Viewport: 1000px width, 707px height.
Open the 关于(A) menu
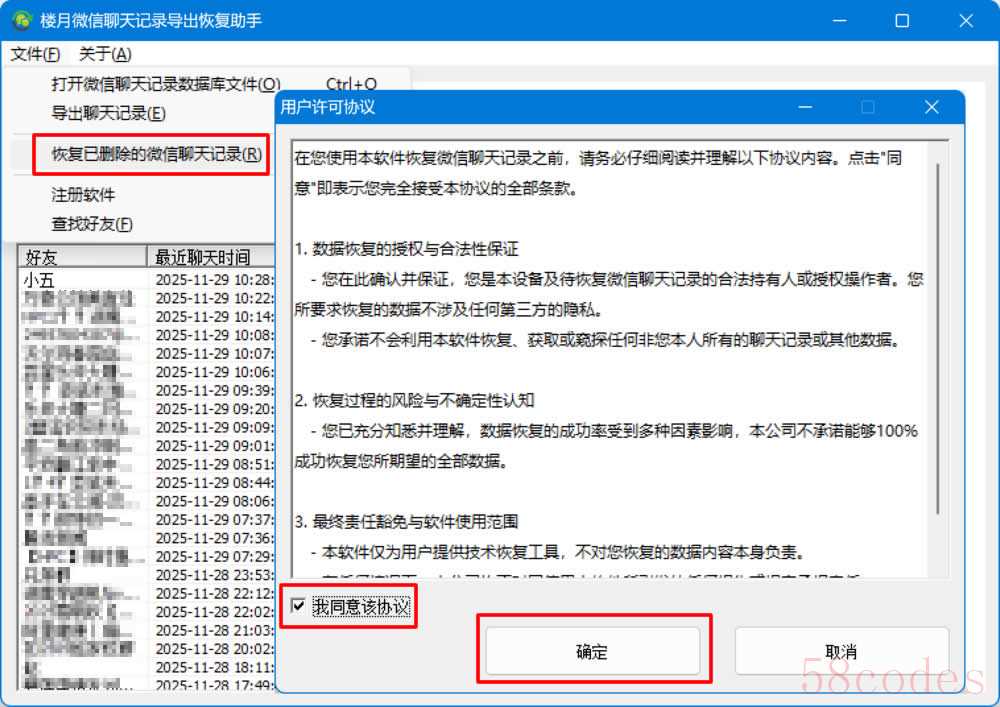(x=105, y=54)
